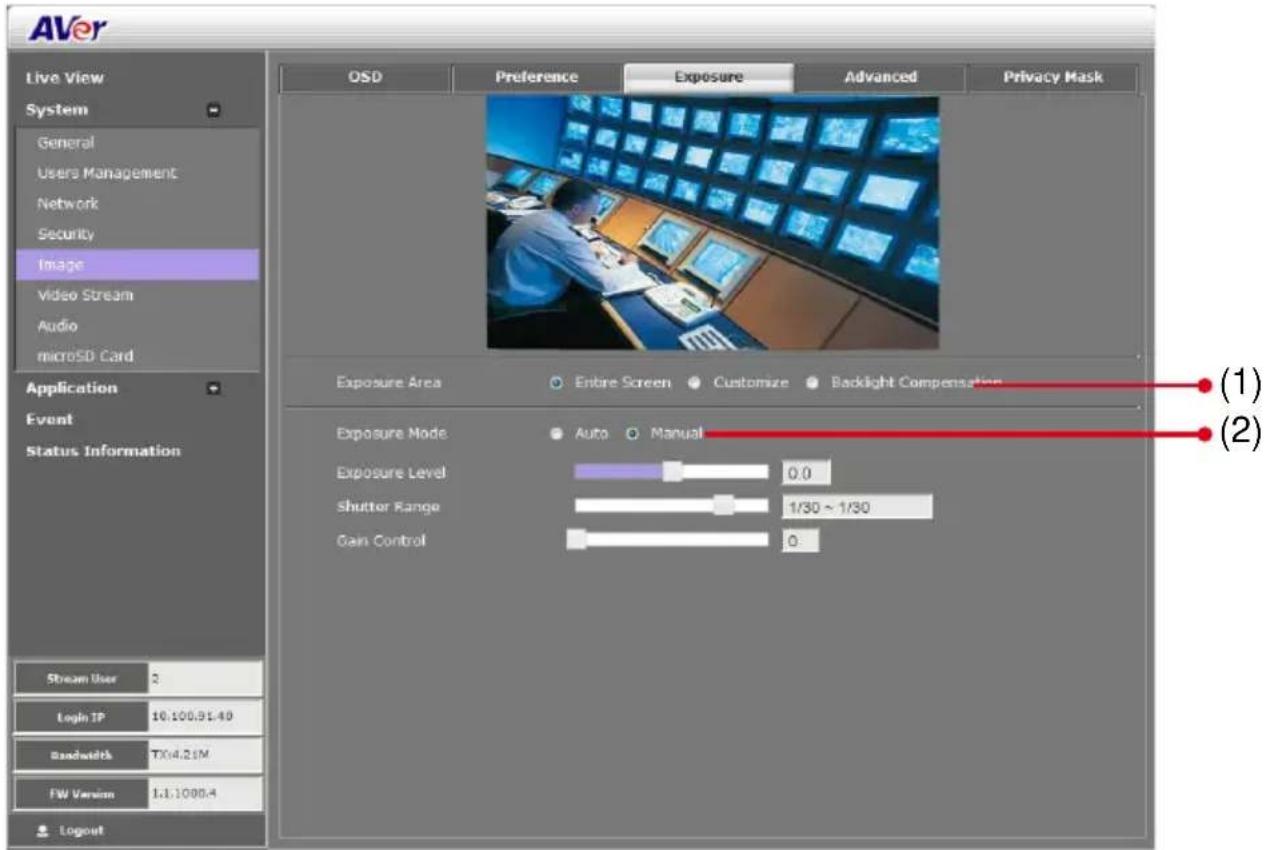Click the Login IP value 10.100.91.40
Image resolution: width=1270 pixels, height=850 pixels.
click(205, 717)
